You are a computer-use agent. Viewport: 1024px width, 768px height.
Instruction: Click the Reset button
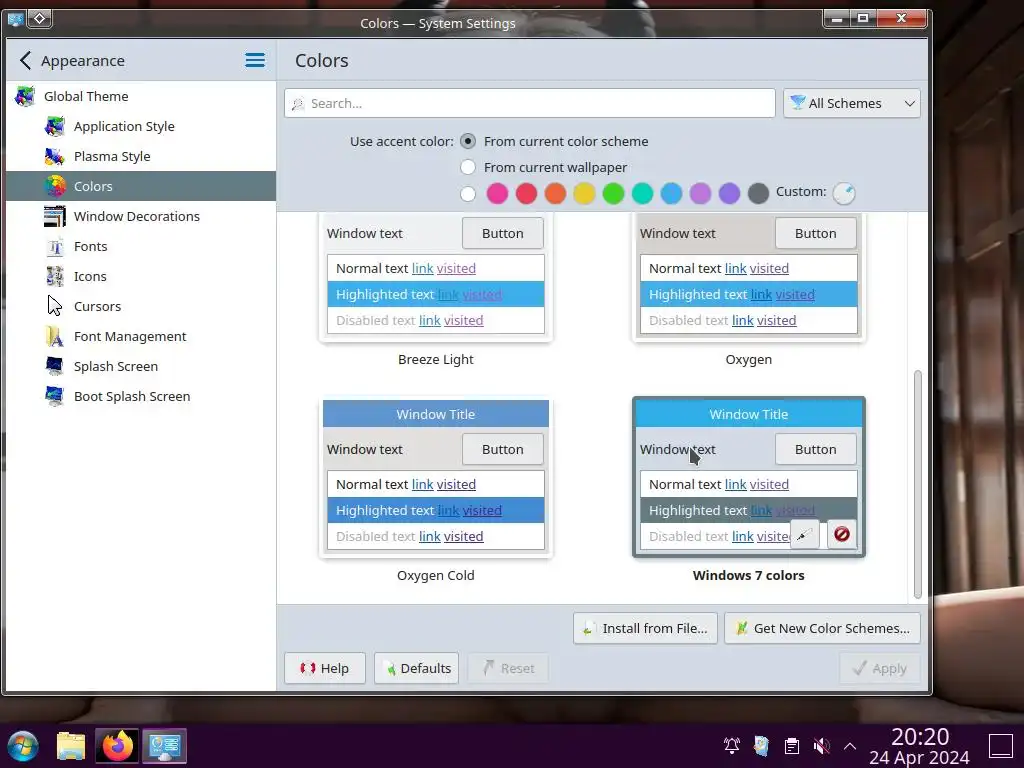click(x=507, y=669)
